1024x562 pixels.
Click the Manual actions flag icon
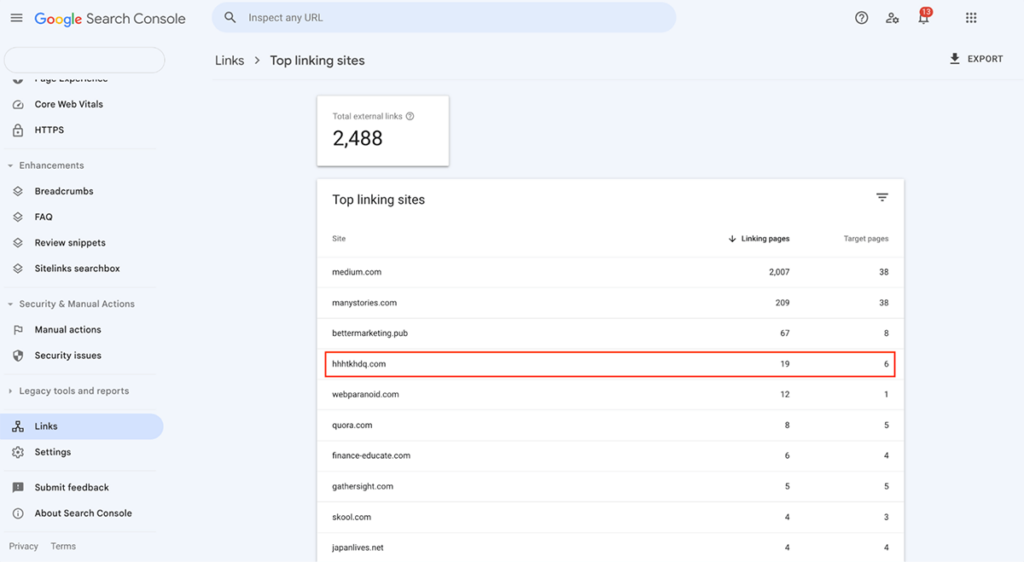point(18,330)
